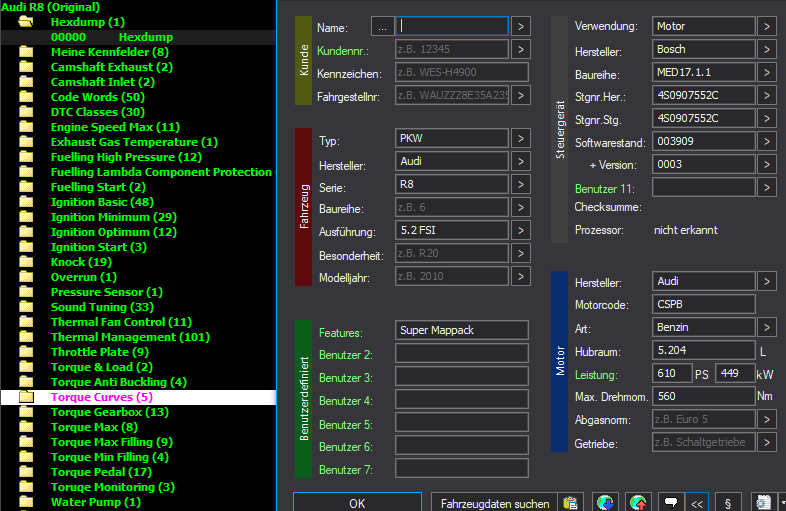The width and height of the screenshot is (786, 511).
Task: Click the Features field containing Super Mappack
Action: click(x=462, y=330)
